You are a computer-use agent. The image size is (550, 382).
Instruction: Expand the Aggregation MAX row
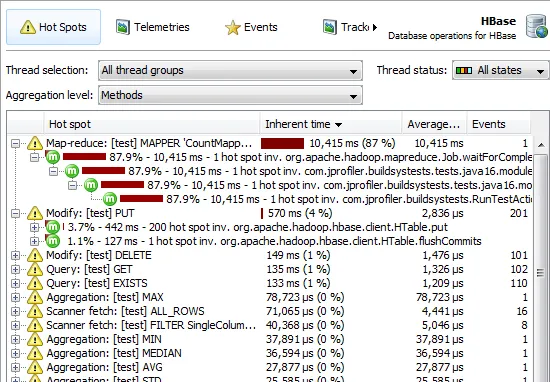coord(15,297)
